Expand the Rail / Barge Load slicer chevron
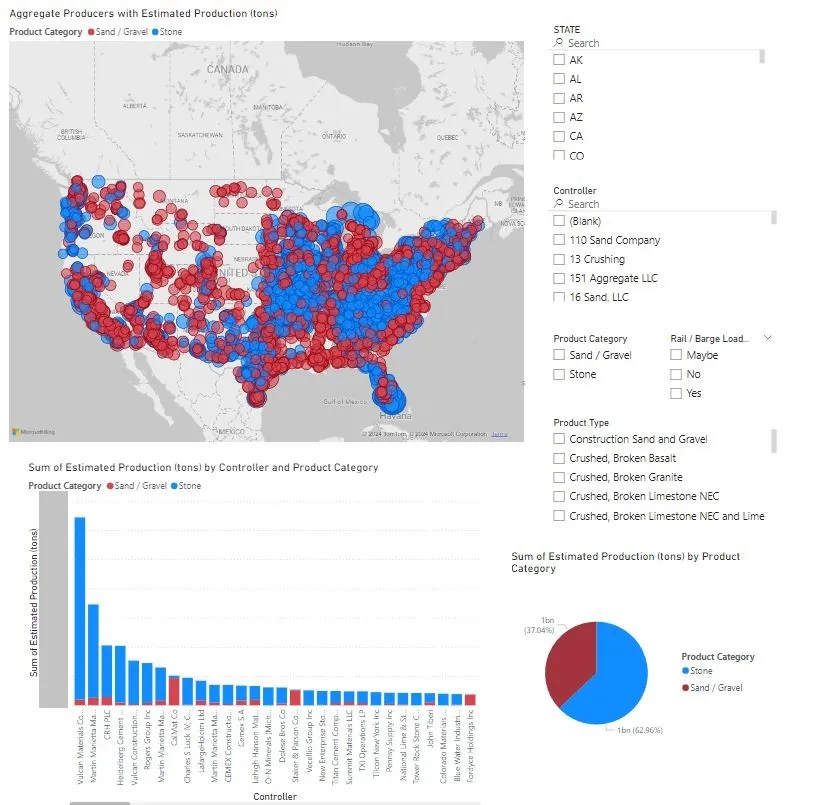This screenshot has height=805, width=834. point(768,338)
